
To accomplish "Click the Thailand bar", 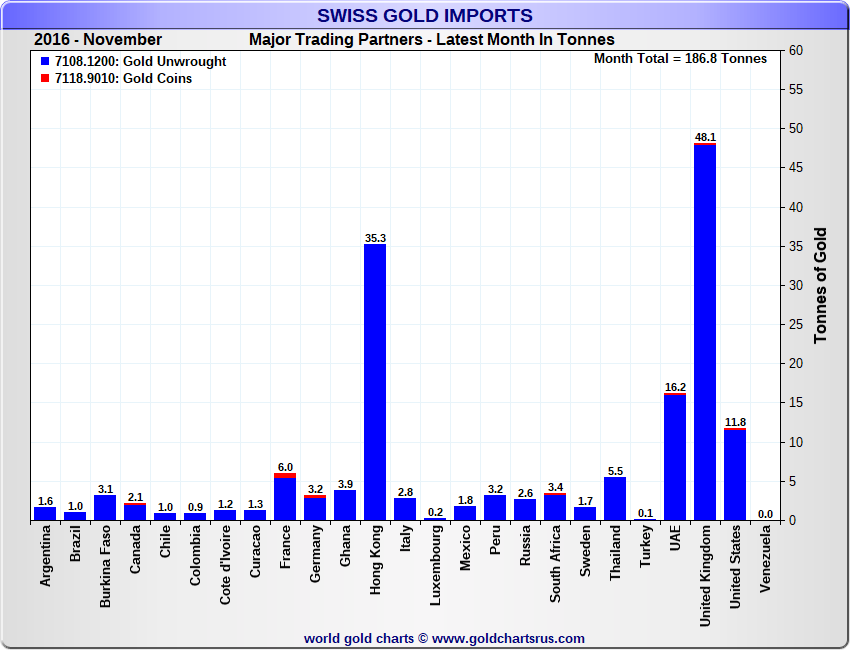I will coord(614,498).
